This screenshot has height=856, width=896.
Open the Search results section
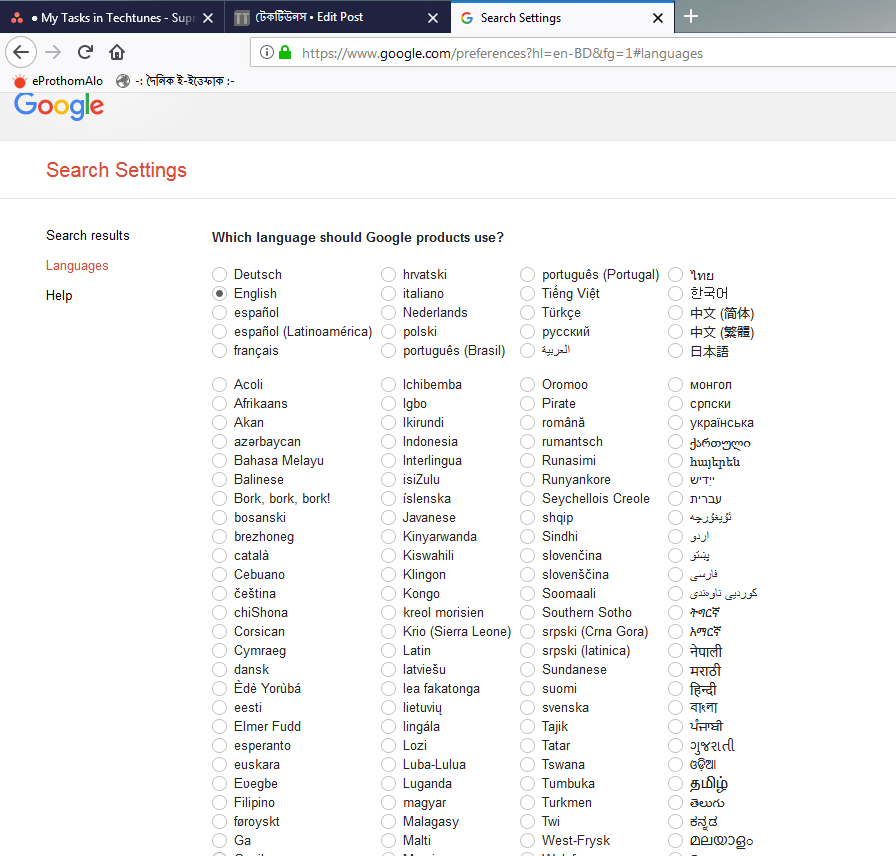pyautogui.click(x=88, y=235)
